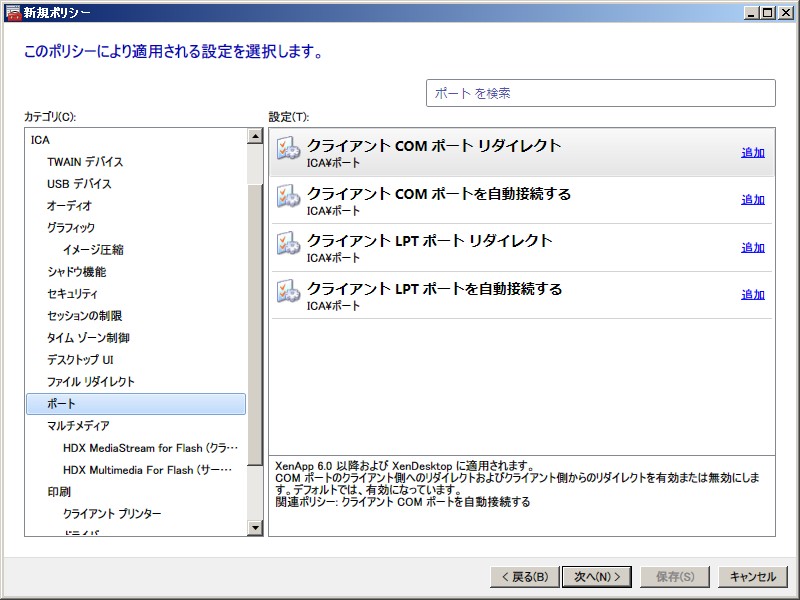
Task: Click the クライアント LPT ポートを自動接続する policy icon
Action: 288,294
